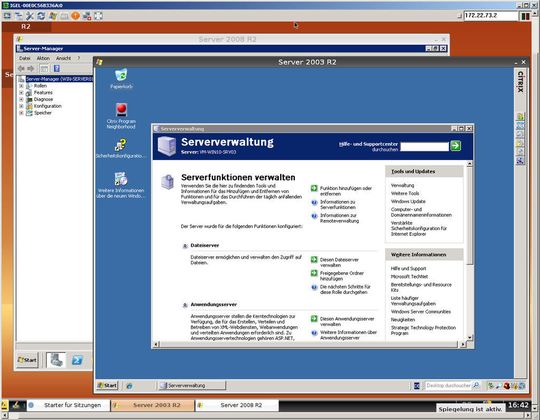
Task: Click Start button in Server 2003 taskbar
Action: [107, 385]
